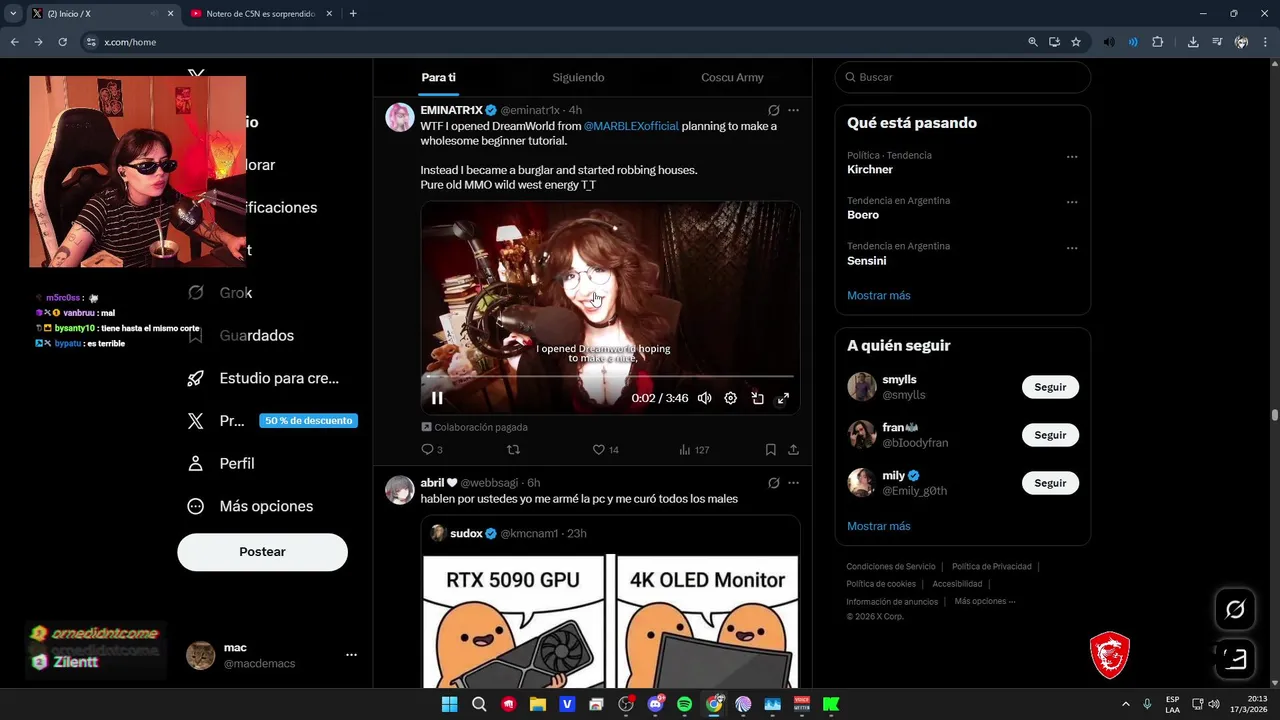Switch to the Coscu Army tab
The height and width of the screenshot is (720, 1280).
tap(732, 77)
